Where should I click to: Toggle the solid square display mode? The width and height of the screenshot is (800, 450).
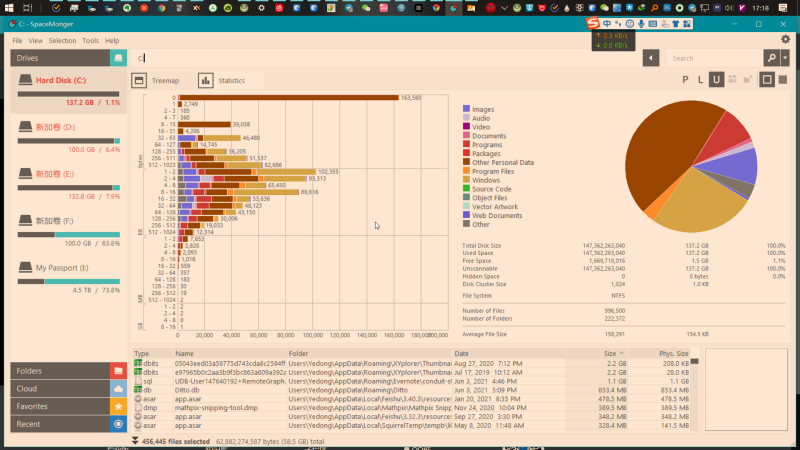767,80
